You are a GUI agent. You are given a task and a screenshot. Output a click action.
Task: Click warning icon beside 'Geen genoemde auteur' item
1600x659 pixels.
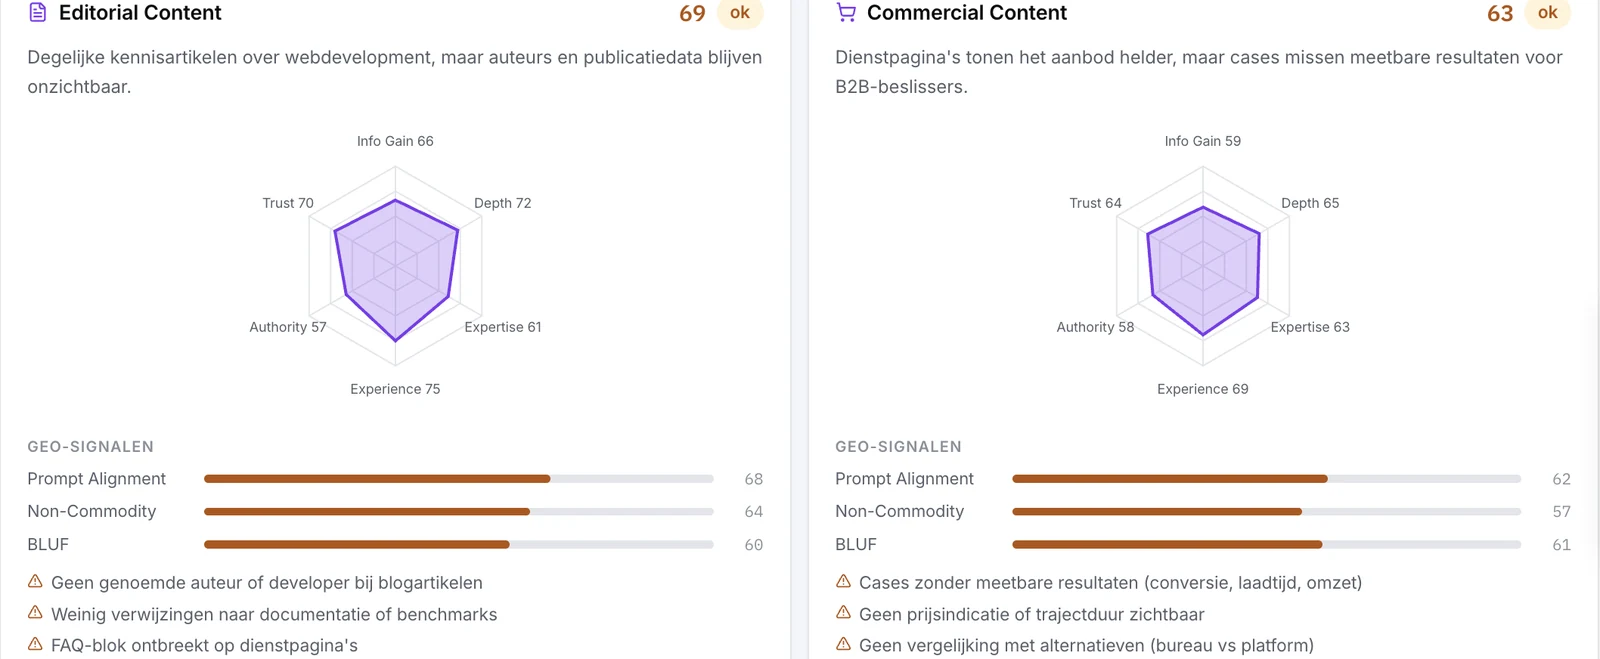35,581
